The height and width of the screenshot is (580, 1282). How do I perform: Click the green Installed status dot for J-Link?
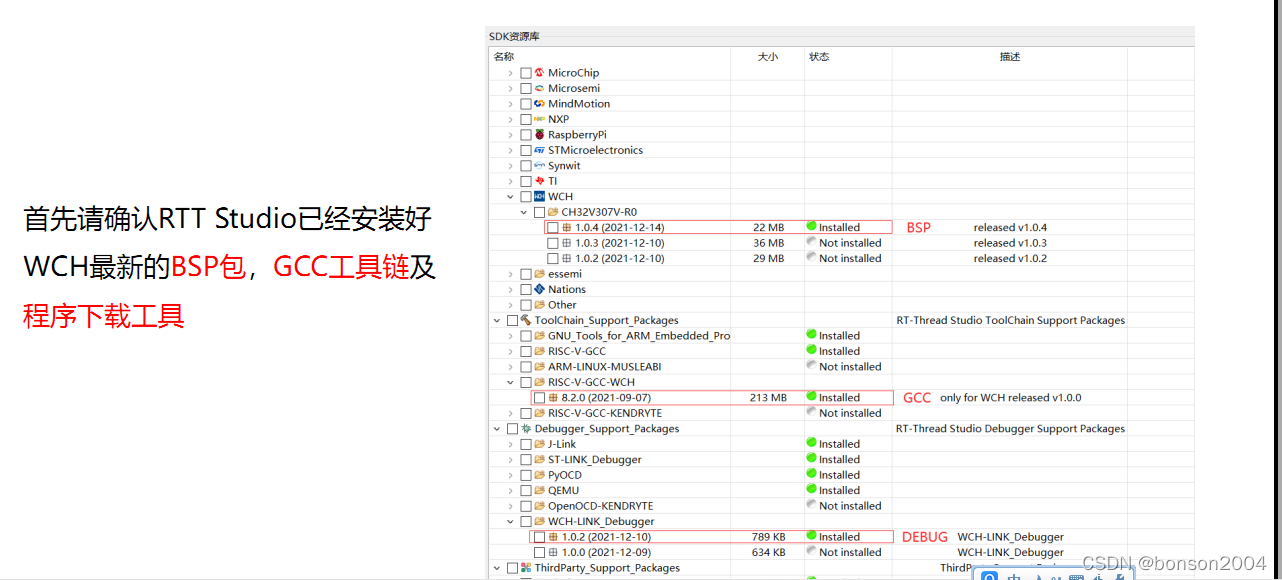click(x=812, y=443)
